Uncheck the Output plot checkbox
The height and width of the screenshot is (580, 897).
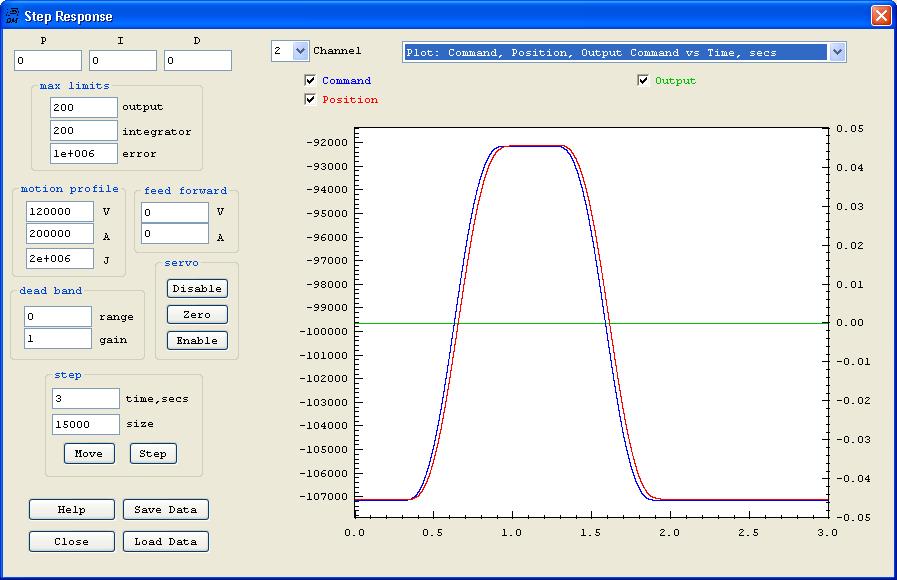(643, 81)
